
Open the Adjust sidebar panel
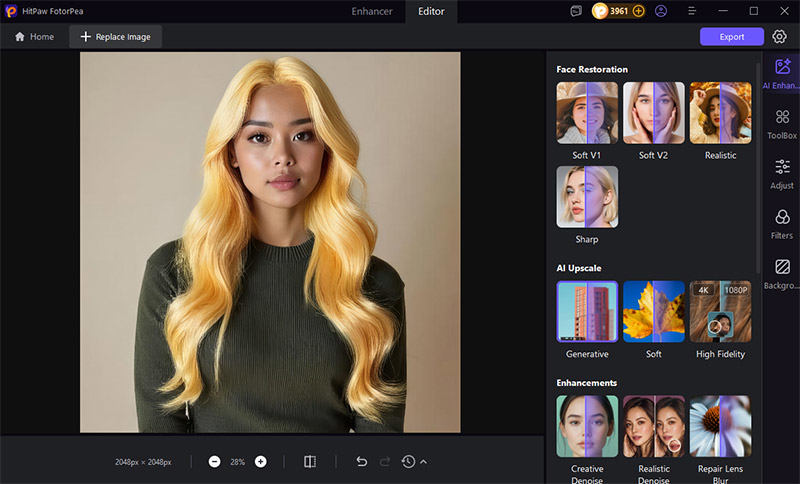(782, 174)
